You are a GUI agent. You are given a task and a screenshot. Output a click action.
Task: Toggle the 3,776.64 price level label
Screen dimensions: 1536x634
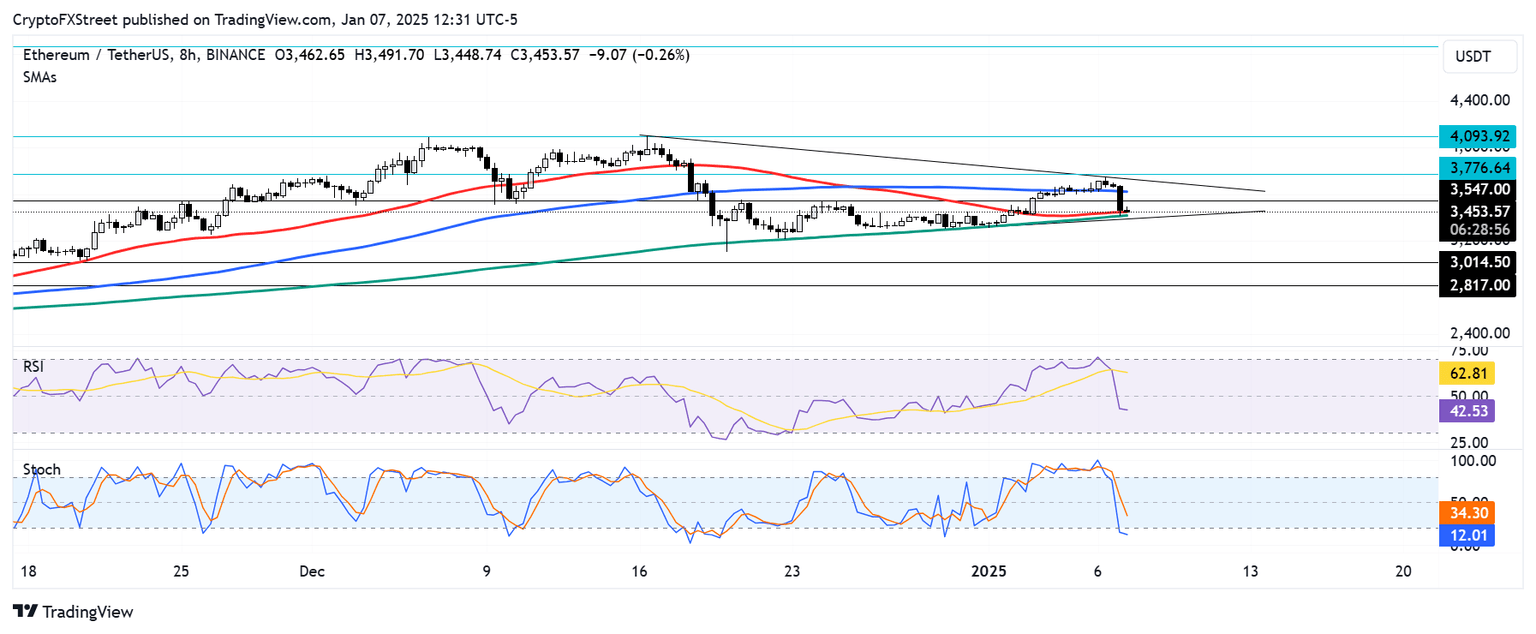click(x=1478, y=168)
